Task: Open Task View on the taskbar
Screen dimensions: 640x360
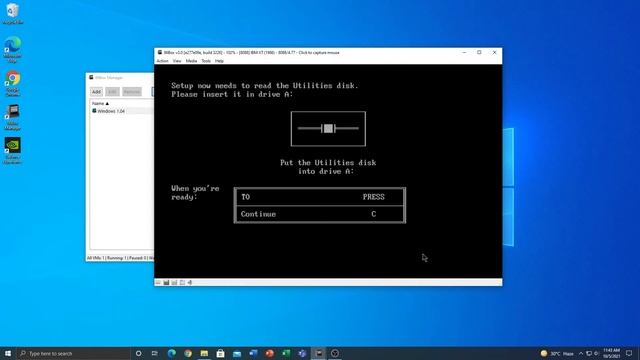Action: pyautogui.click(x=155, y=353)
